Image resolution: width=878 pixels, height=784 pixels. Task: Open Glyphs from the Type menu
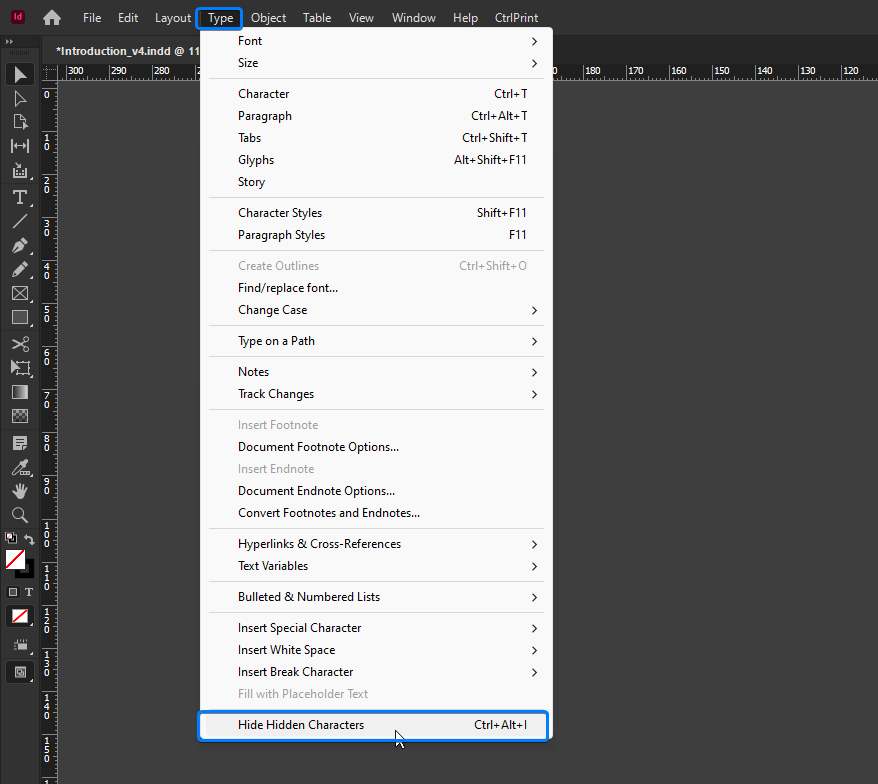376,160
